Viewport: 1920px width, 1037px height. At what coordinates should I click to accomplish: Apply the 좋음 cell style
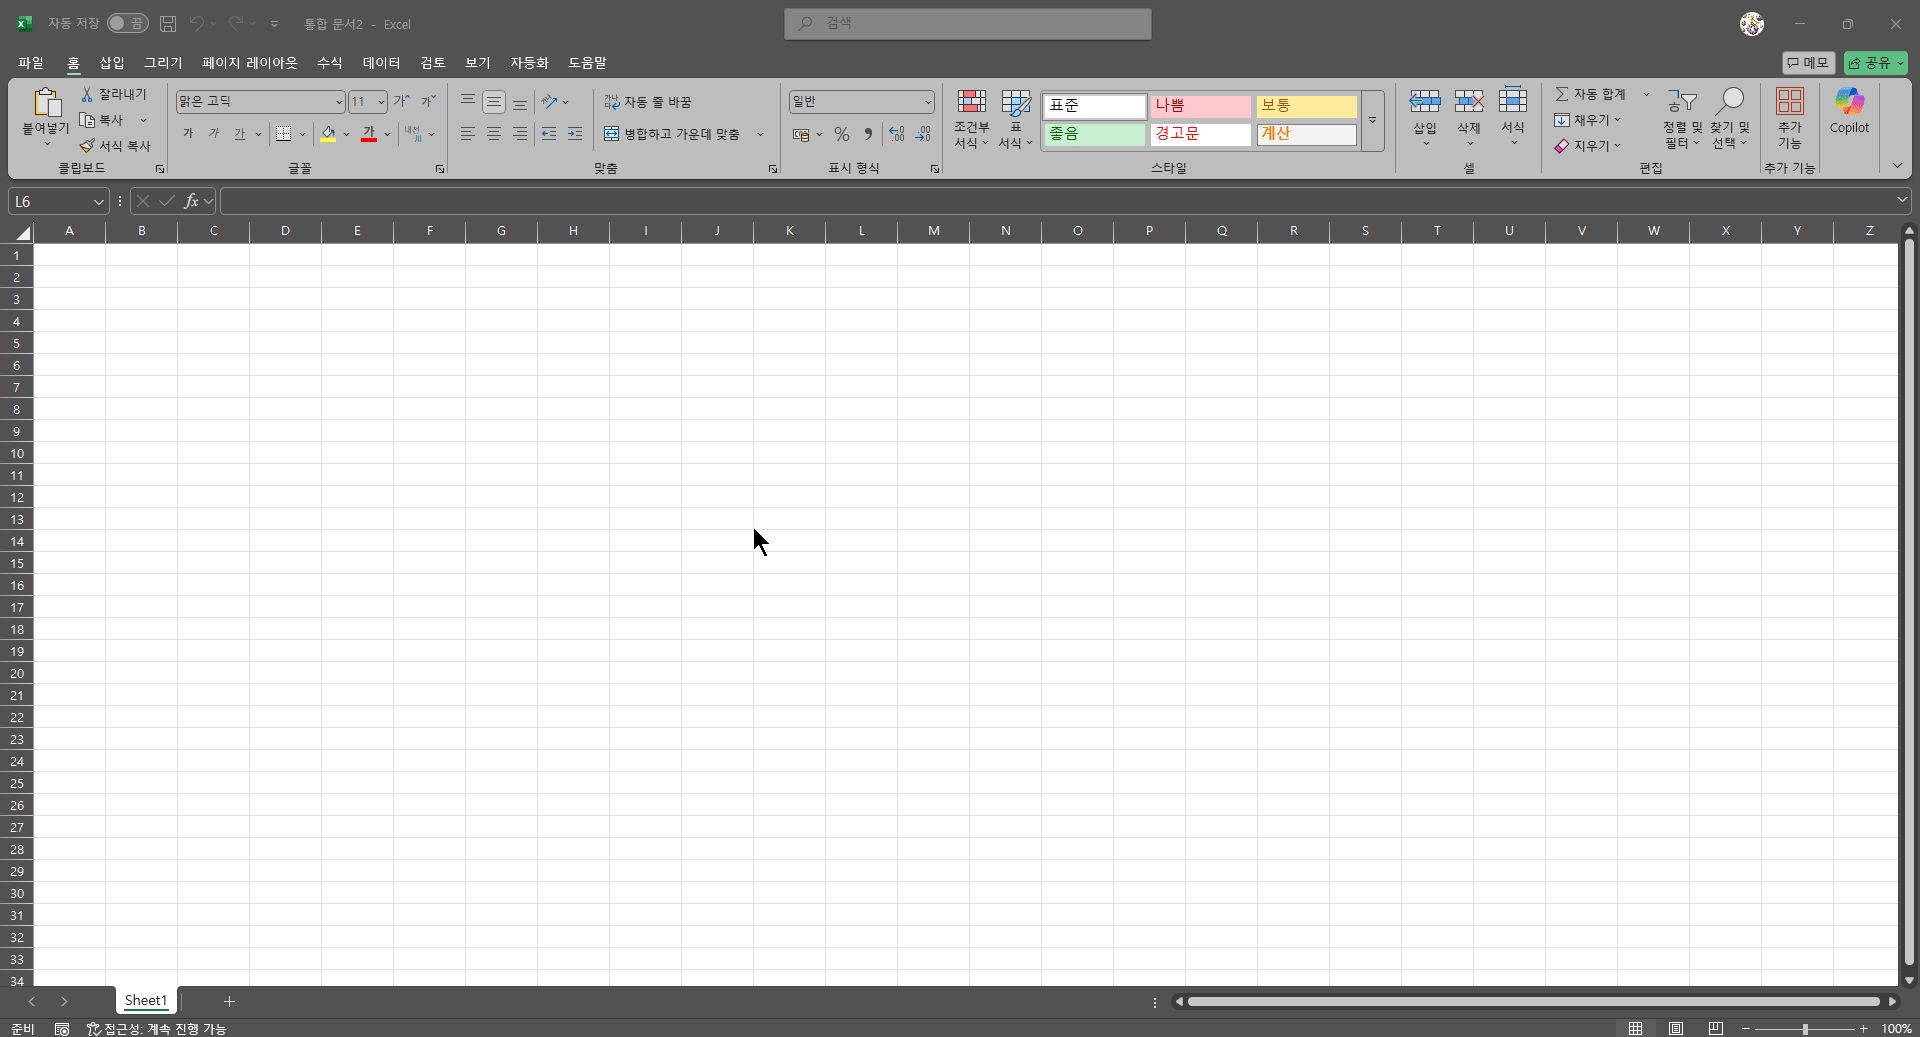[x=1094, y=134]
